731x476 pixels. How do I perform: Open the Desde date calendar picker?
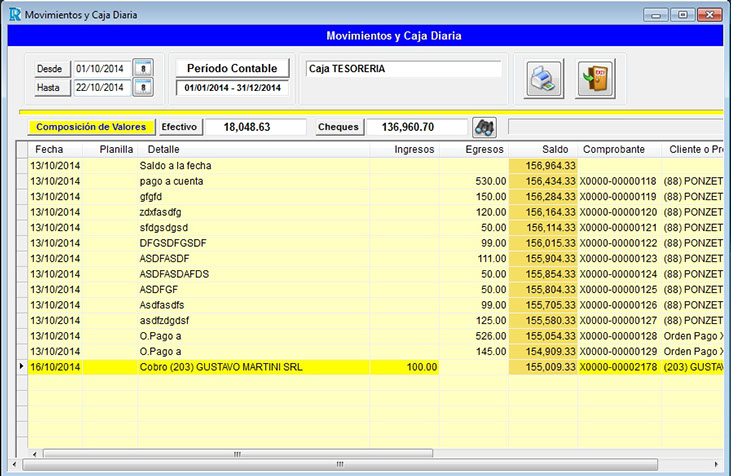[143, 69]
